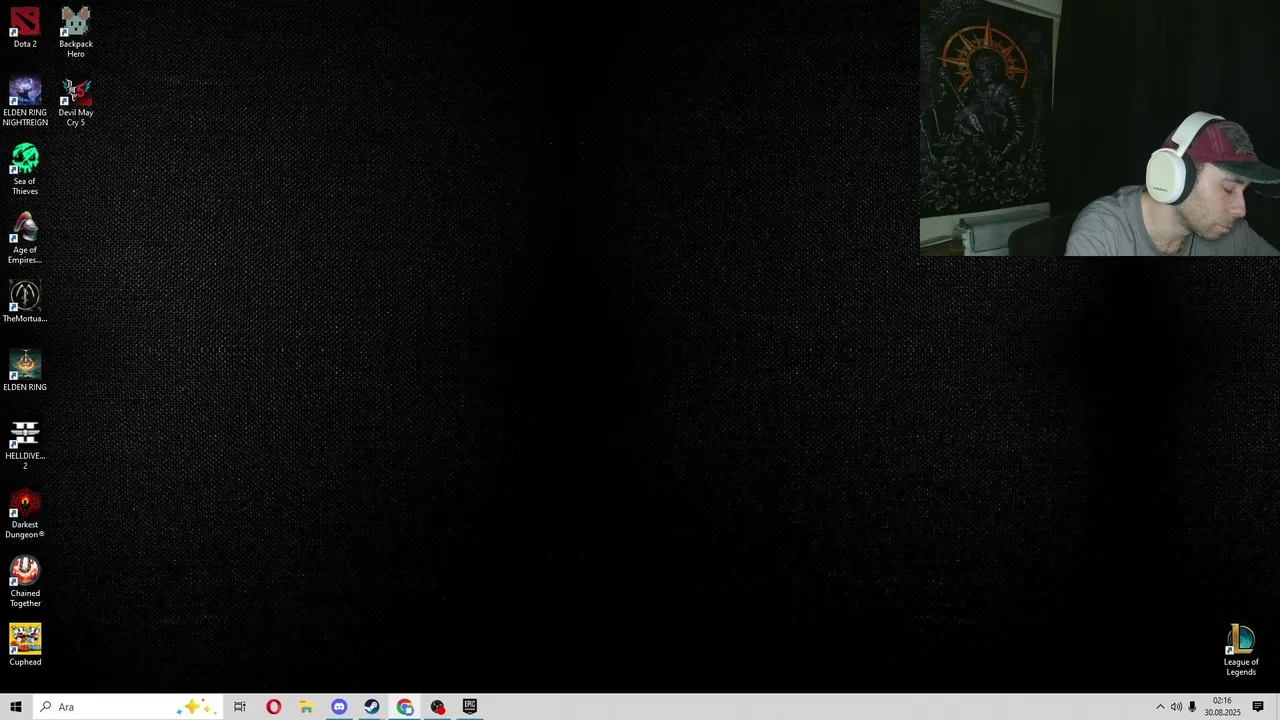Open File Explorer from the taskbar
Screen dimensions: 1280x720
(x=306, y=707)
